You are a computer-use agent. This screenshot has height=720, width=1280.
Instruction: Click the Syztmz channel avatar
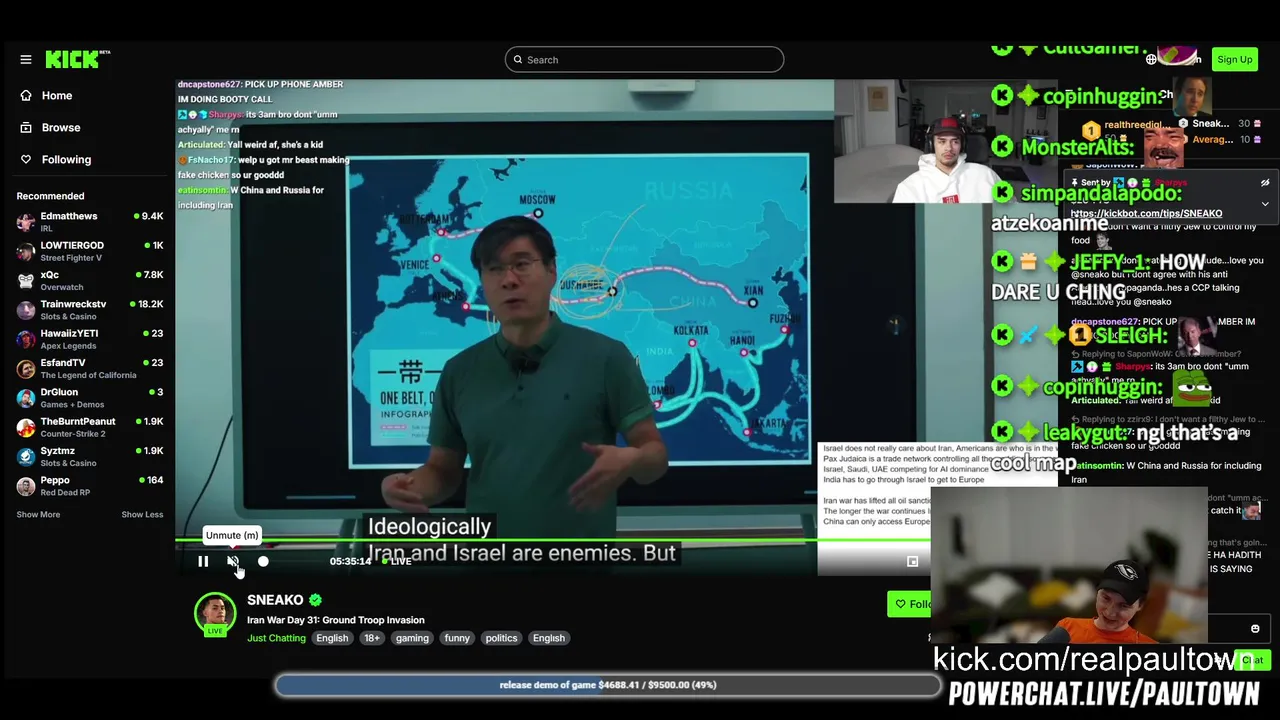pyautogui.click(x=26, y=457)
